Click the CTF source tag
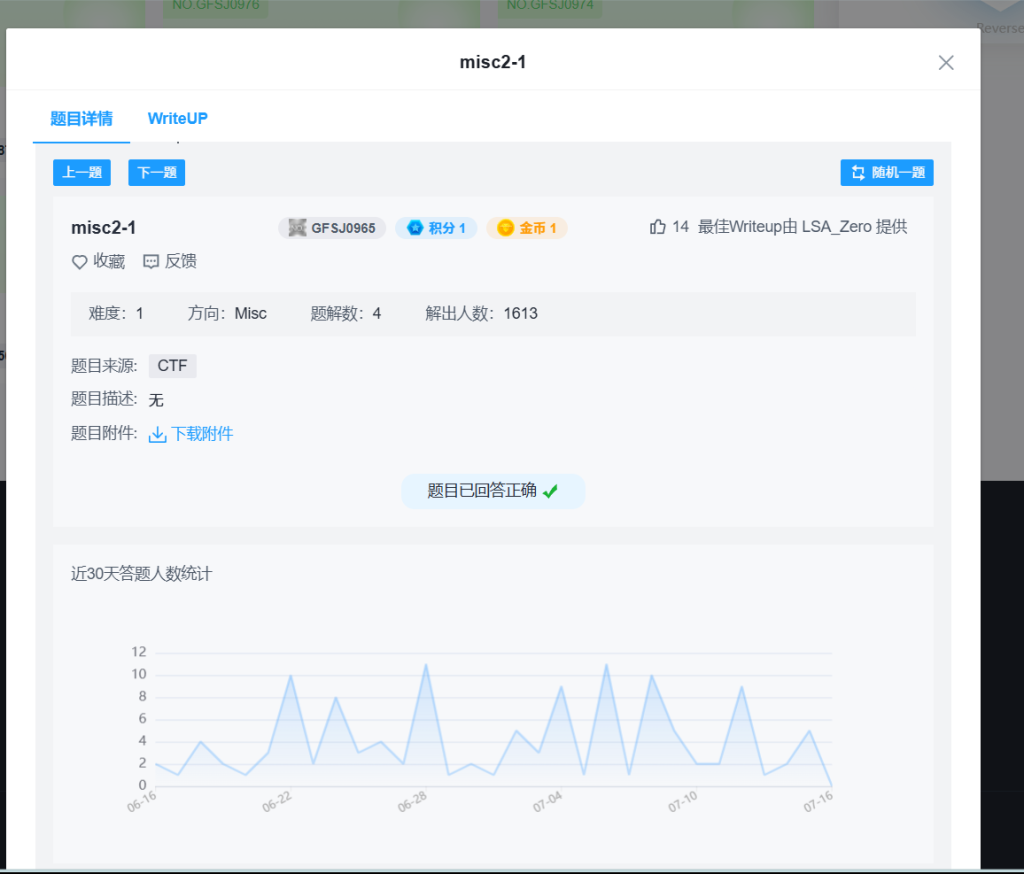This screenshot has height=874, width=1024. pyautogui.click(x=172, y=366)
